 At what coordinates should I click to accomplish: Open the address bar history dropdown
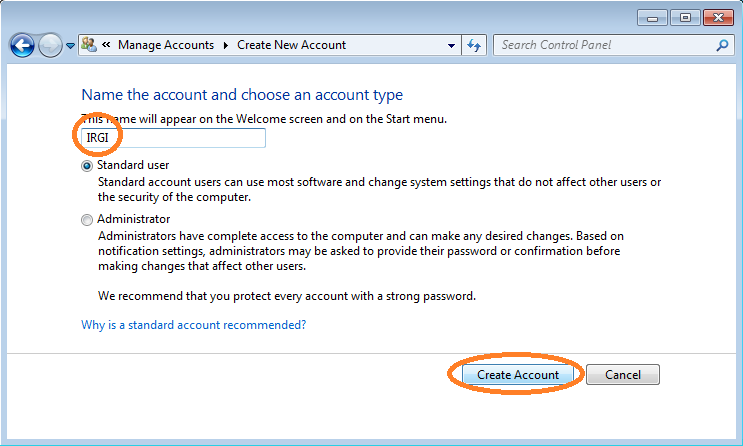[451, 46]
